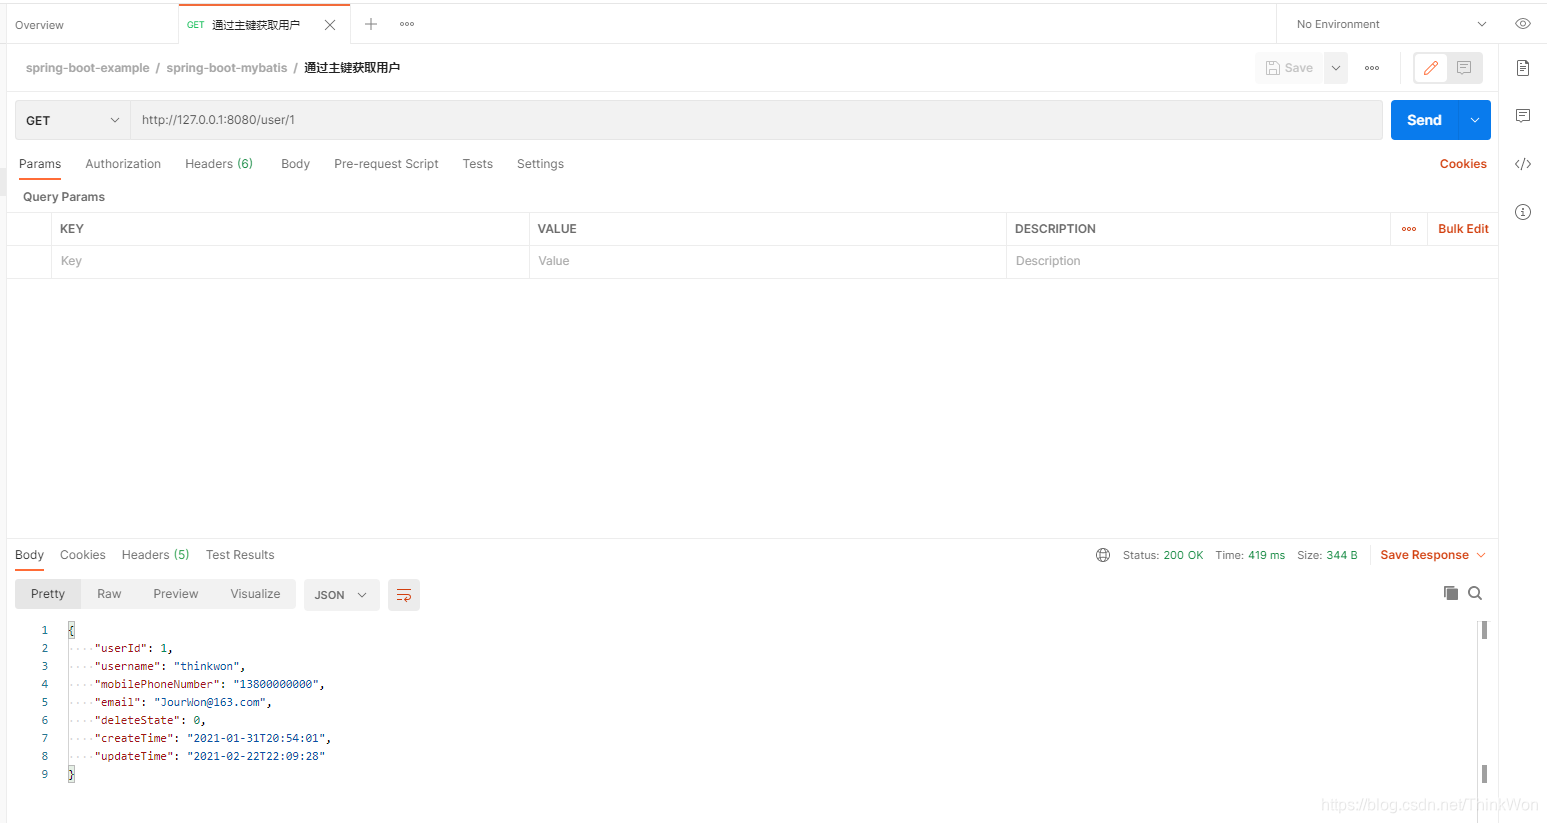The width and height of the screenshot is (1547, 823).
Task: Close the 通过主键获取用户 request tab
Action: pyautogui.click(x=330, y=25)
